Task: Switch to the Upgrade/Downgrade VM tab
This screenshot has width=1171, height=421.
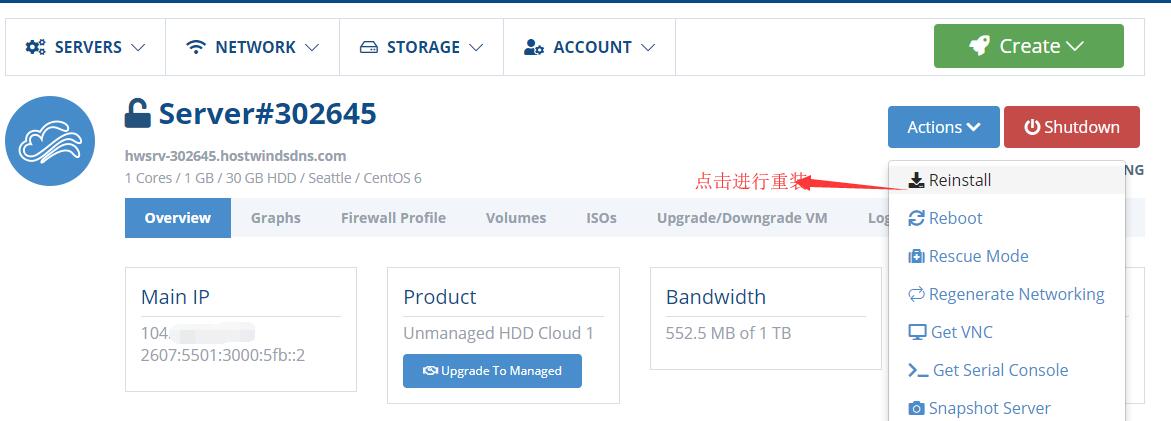Action: point(742,218)
